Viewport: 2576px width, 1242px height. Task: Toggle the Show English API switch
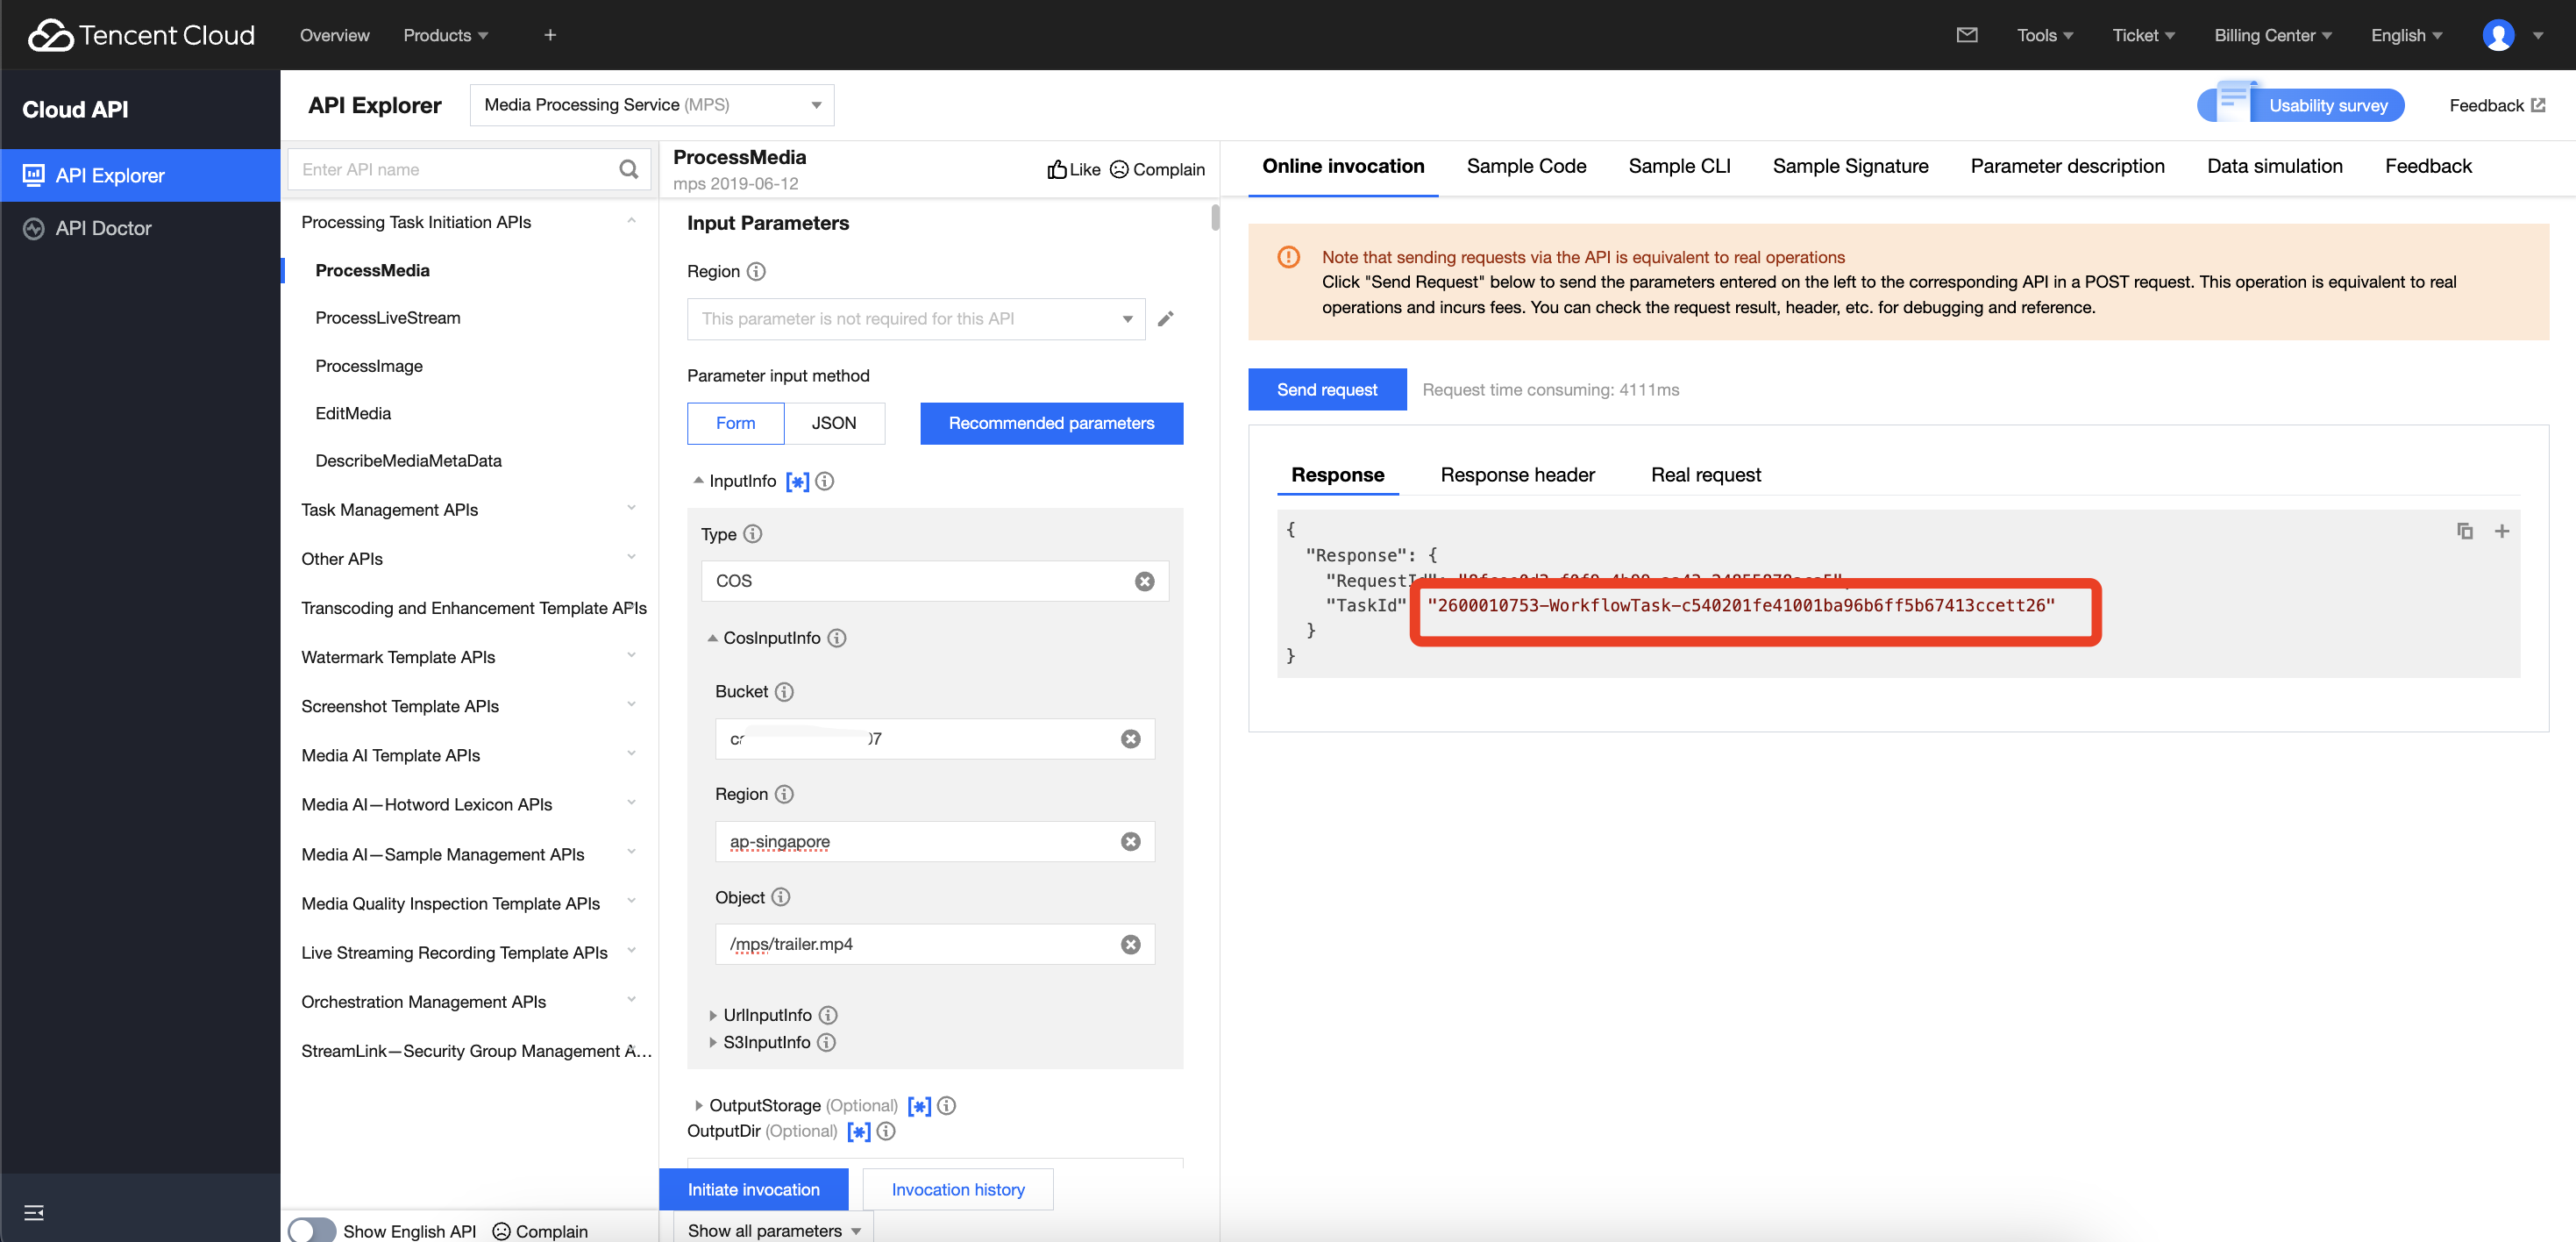pos(312,1230)
